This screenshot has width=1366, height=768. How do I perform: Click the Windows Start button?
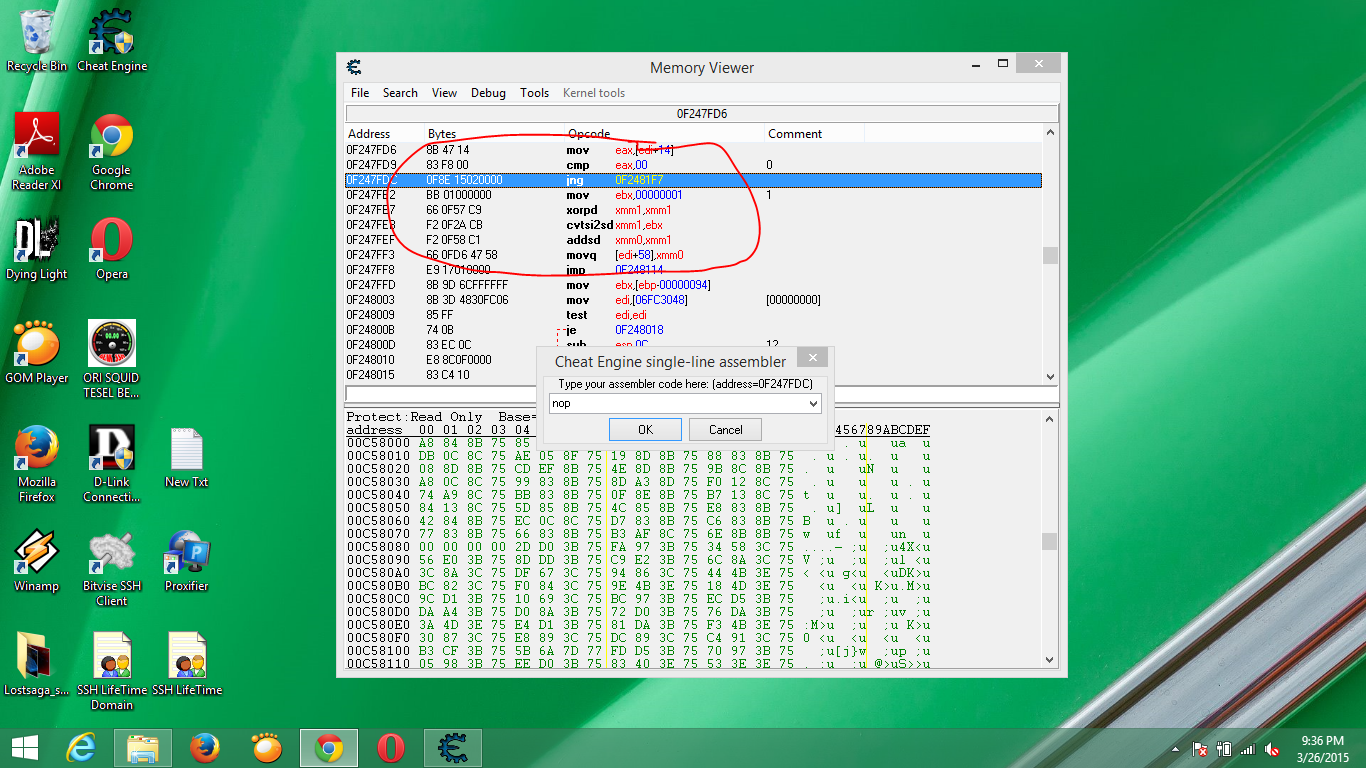pos(25,747)
